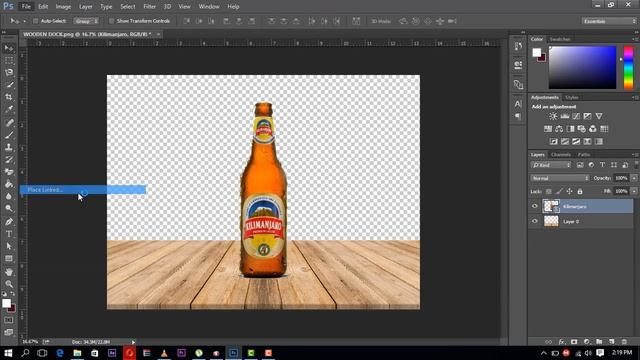Open the File menu
This screenshot has height=360, width=640.
26,7
